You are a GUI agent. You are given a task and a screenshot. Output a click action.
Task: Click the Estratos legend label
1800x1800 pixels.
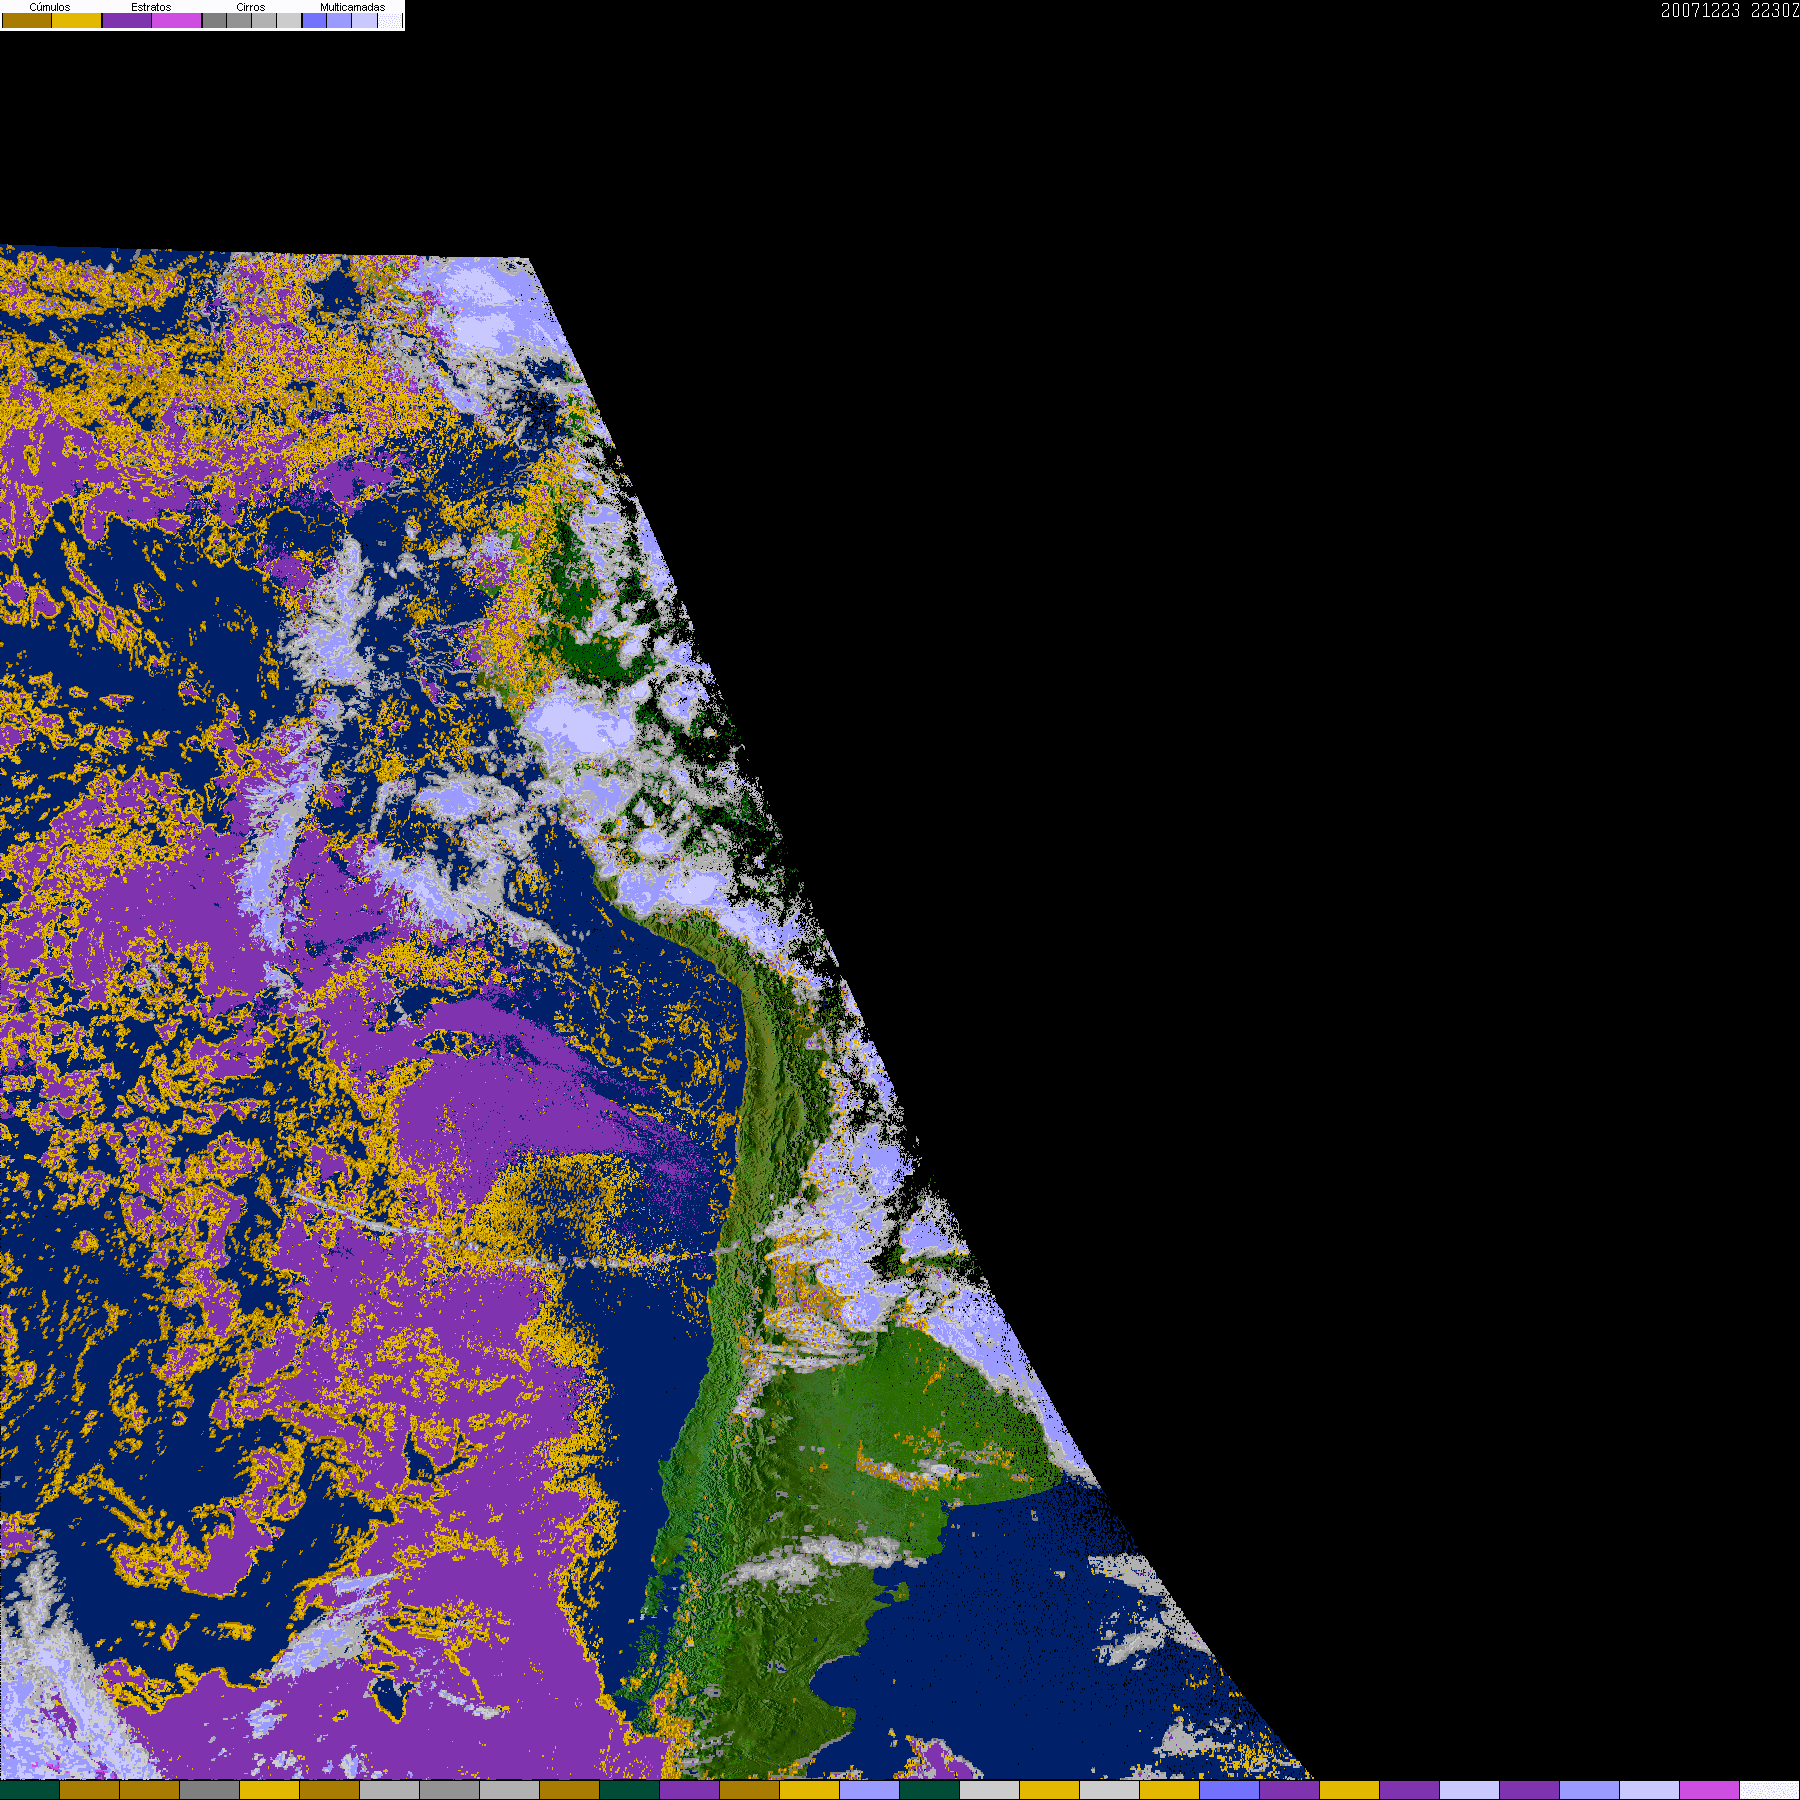click(151, 7)
